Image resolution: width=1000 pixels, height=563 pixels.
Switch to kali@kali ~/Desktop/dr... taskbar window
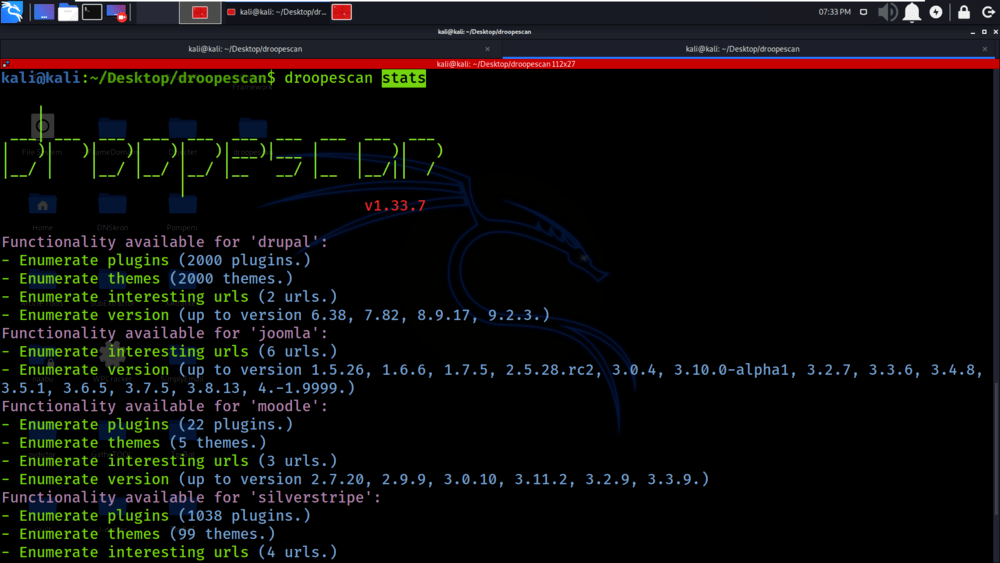[x=277, y=12]
